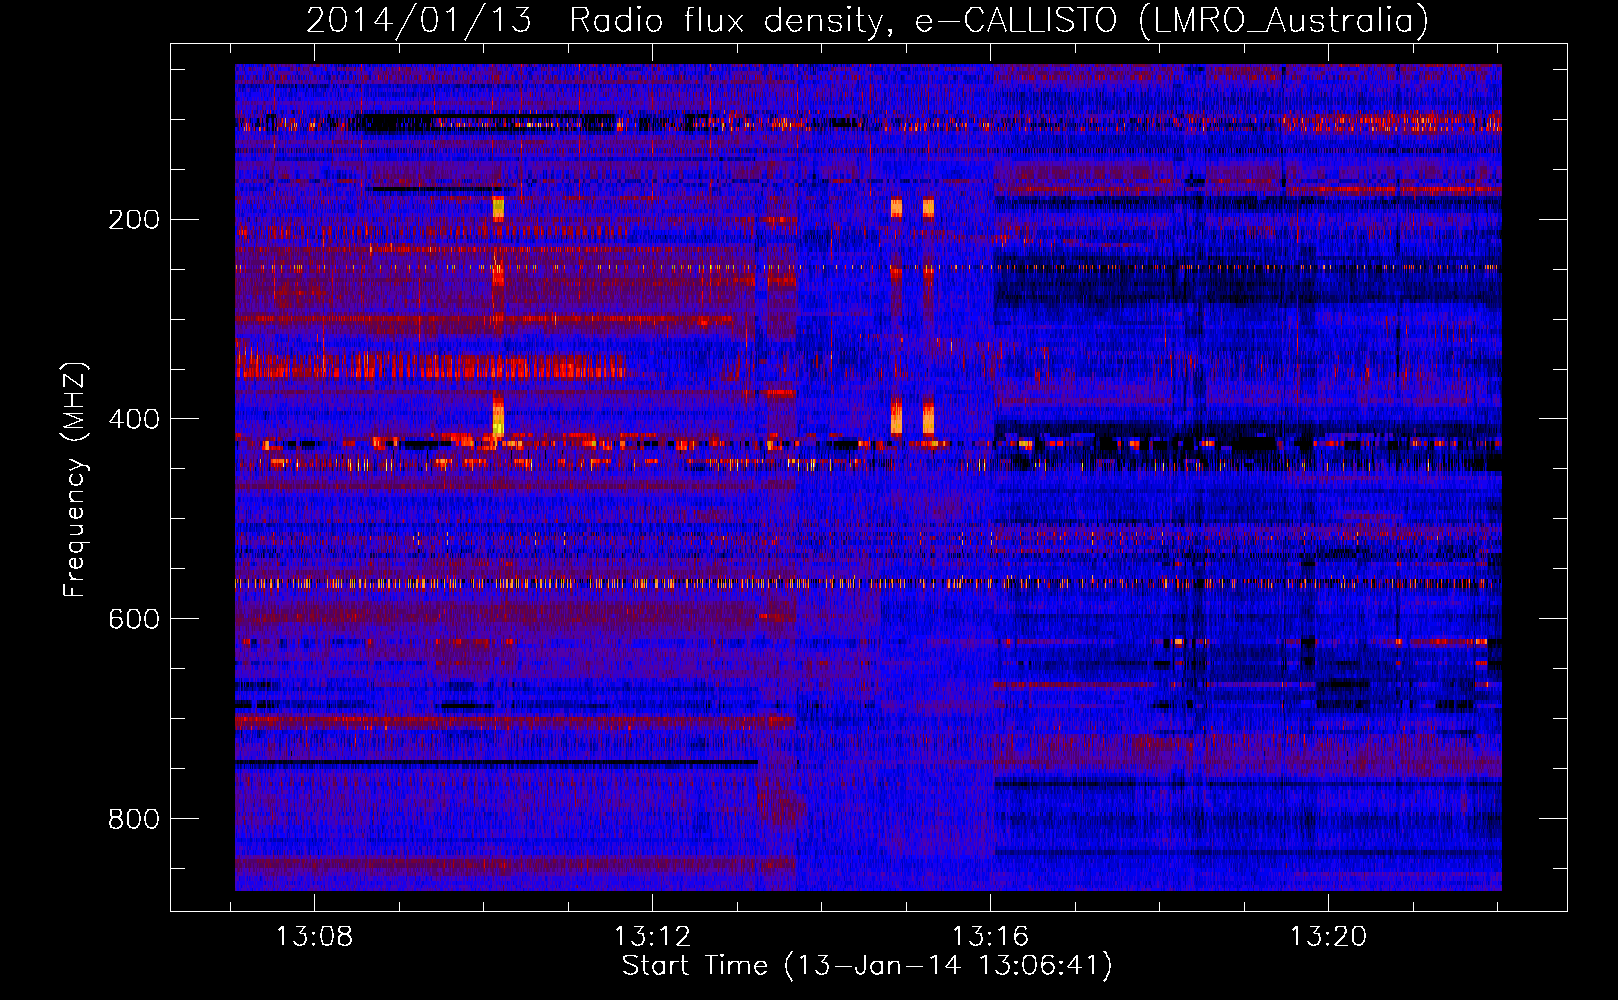
Task: Click the plot title '2014/01/13 Radio flux density'
Action: pos(867,20)
